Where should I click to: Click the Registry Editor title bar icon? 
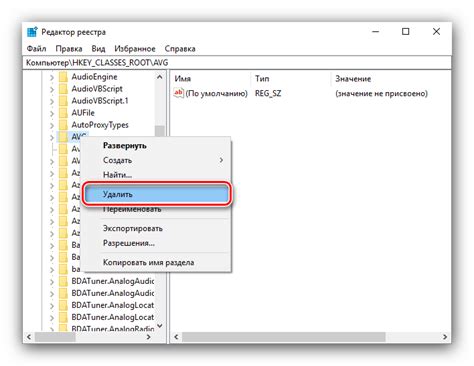pyautogui.click(x=32, y=32)
